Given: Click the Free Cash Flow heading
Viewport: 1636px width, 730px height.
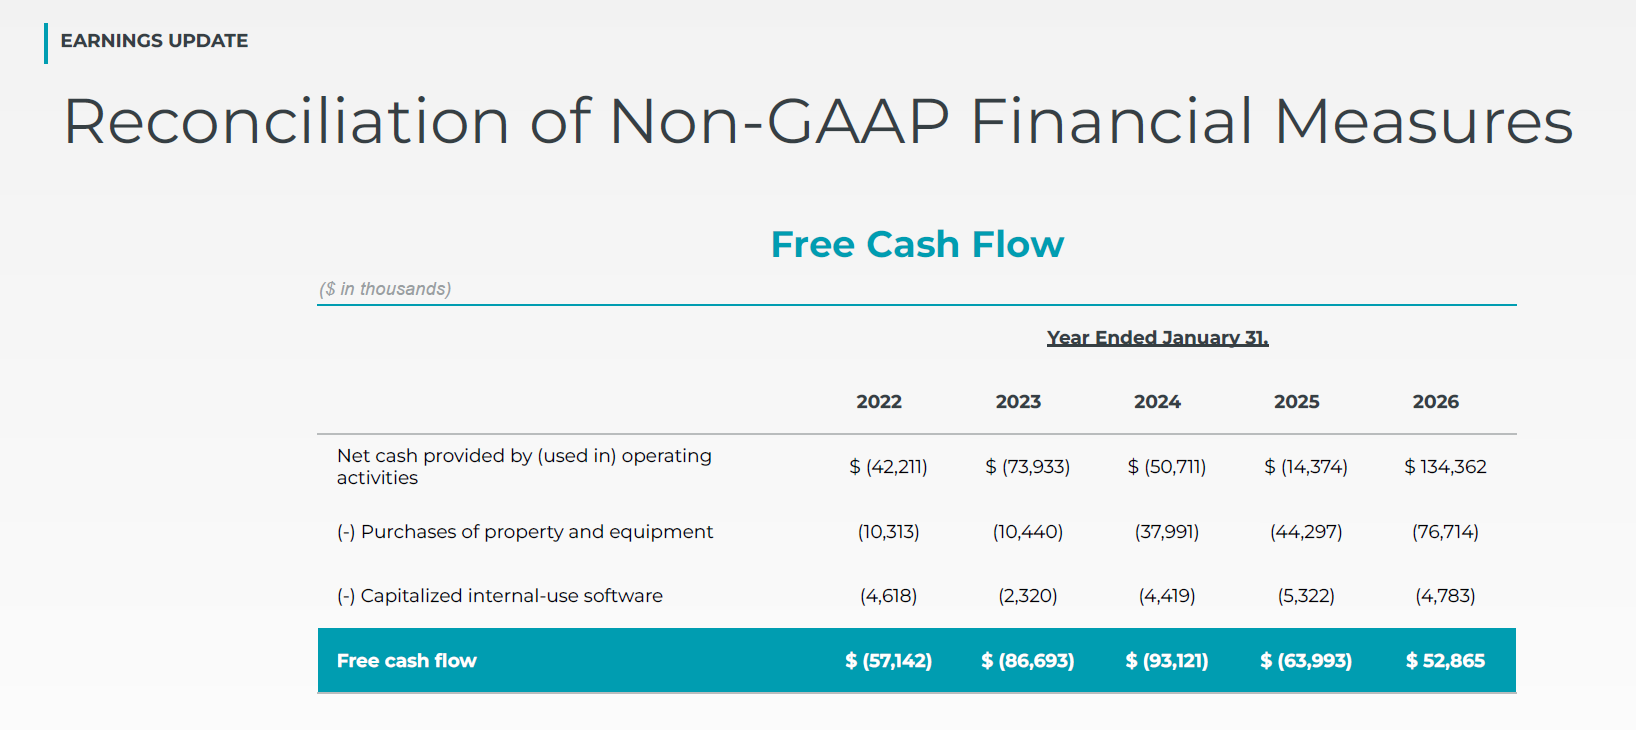Looking at the screenshot, I should (x=917, y=244).
